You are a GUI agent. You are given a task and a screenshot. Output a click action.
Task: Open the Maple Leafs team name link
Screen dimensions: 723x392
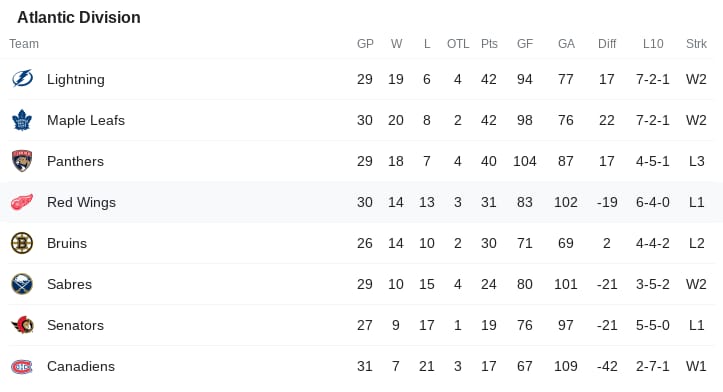(x=86, y=120)
